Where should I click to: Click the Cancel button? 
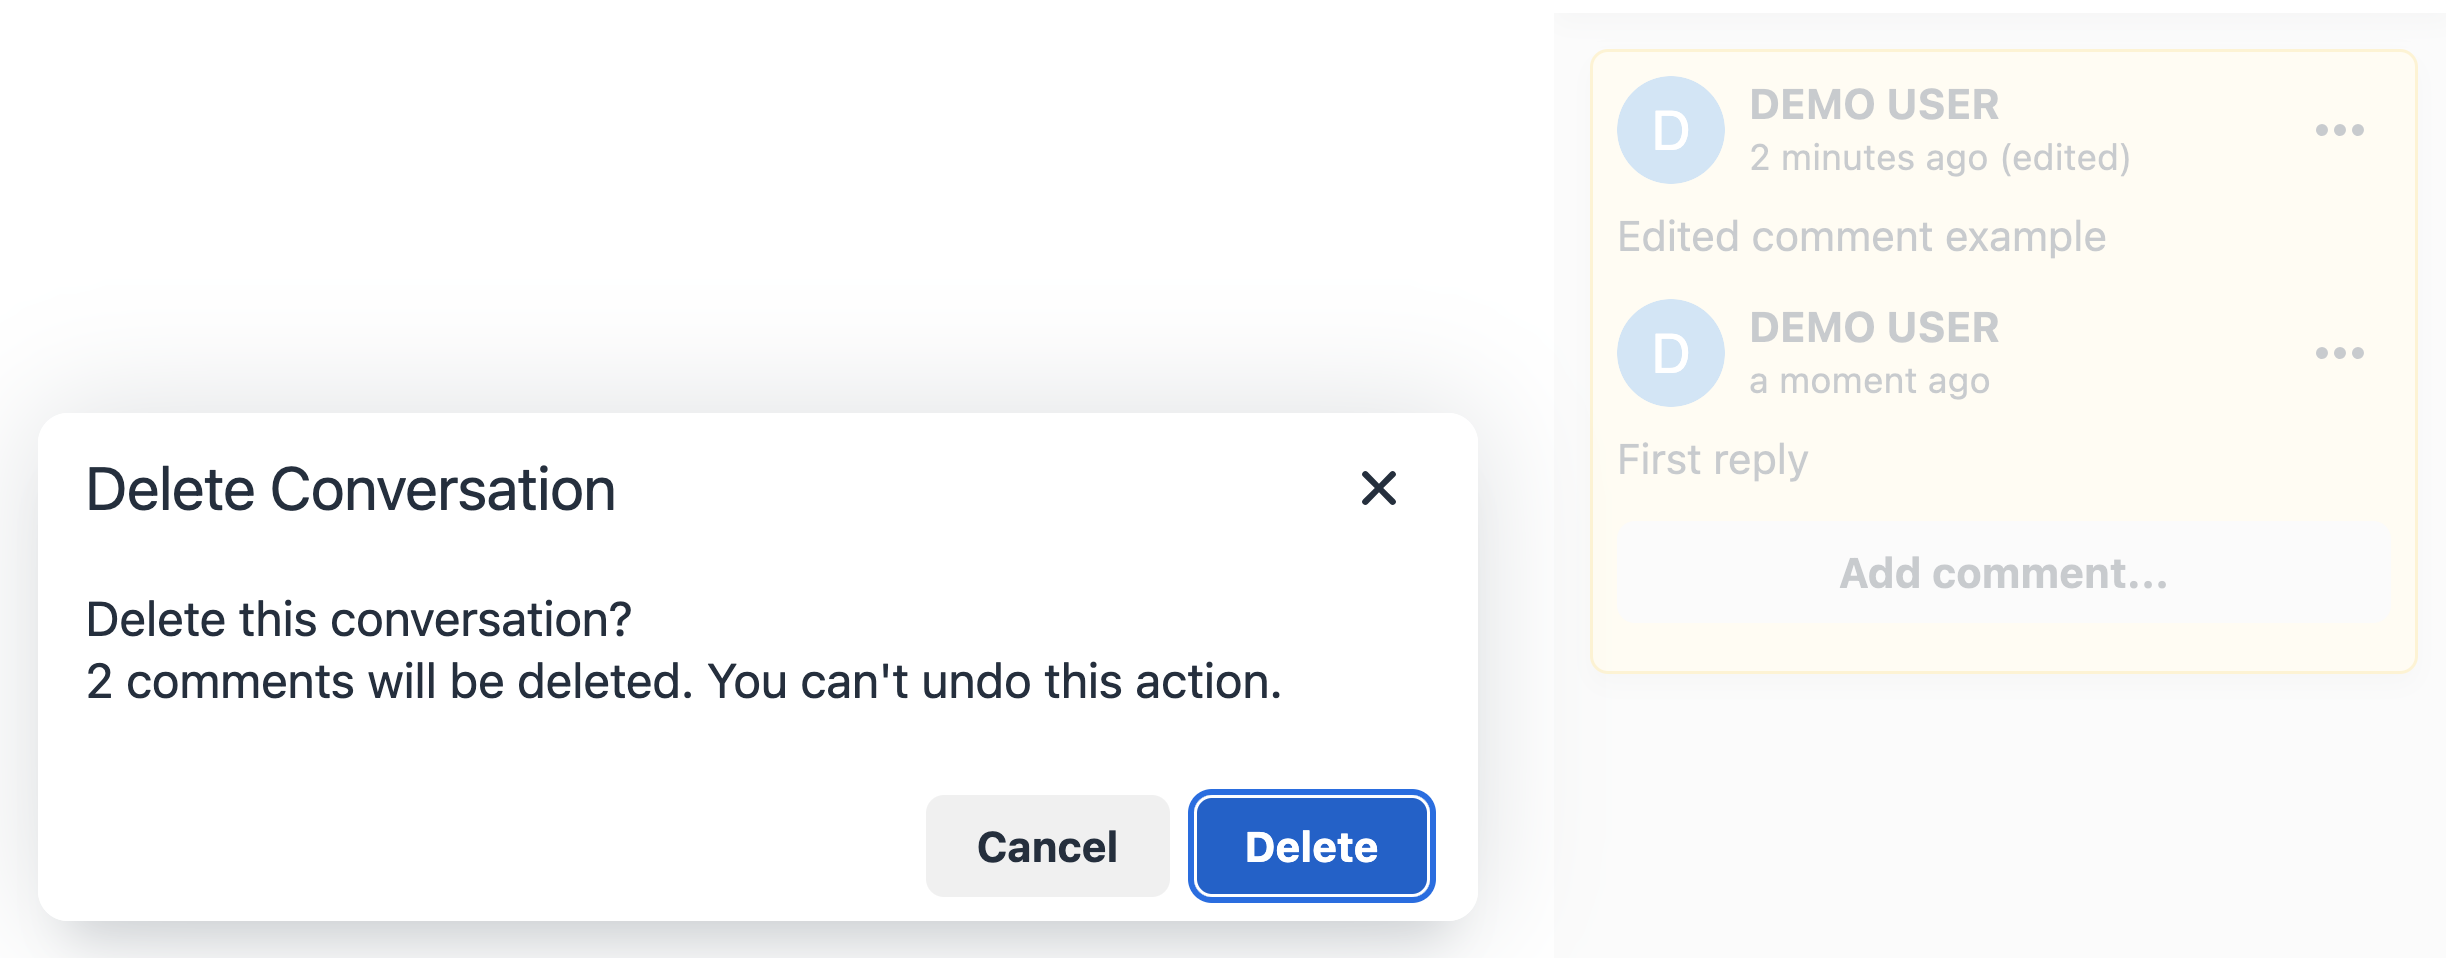tap(1046, 846)
